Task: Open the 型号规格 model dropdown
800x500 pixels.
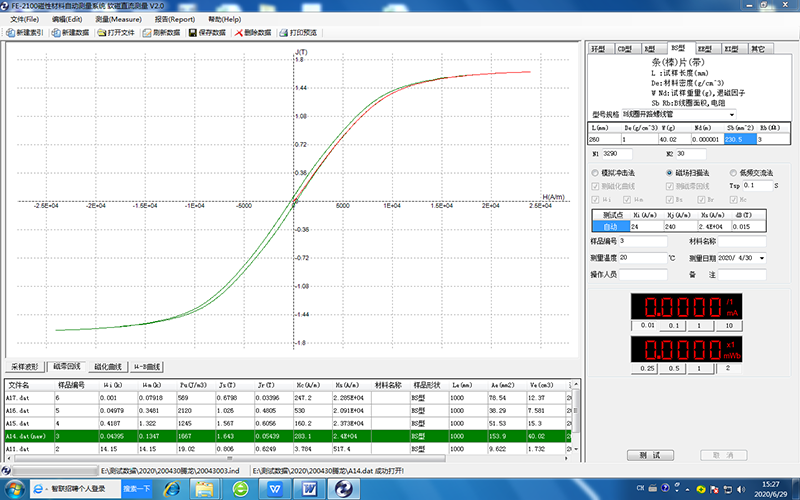Action: coord(732,115)
